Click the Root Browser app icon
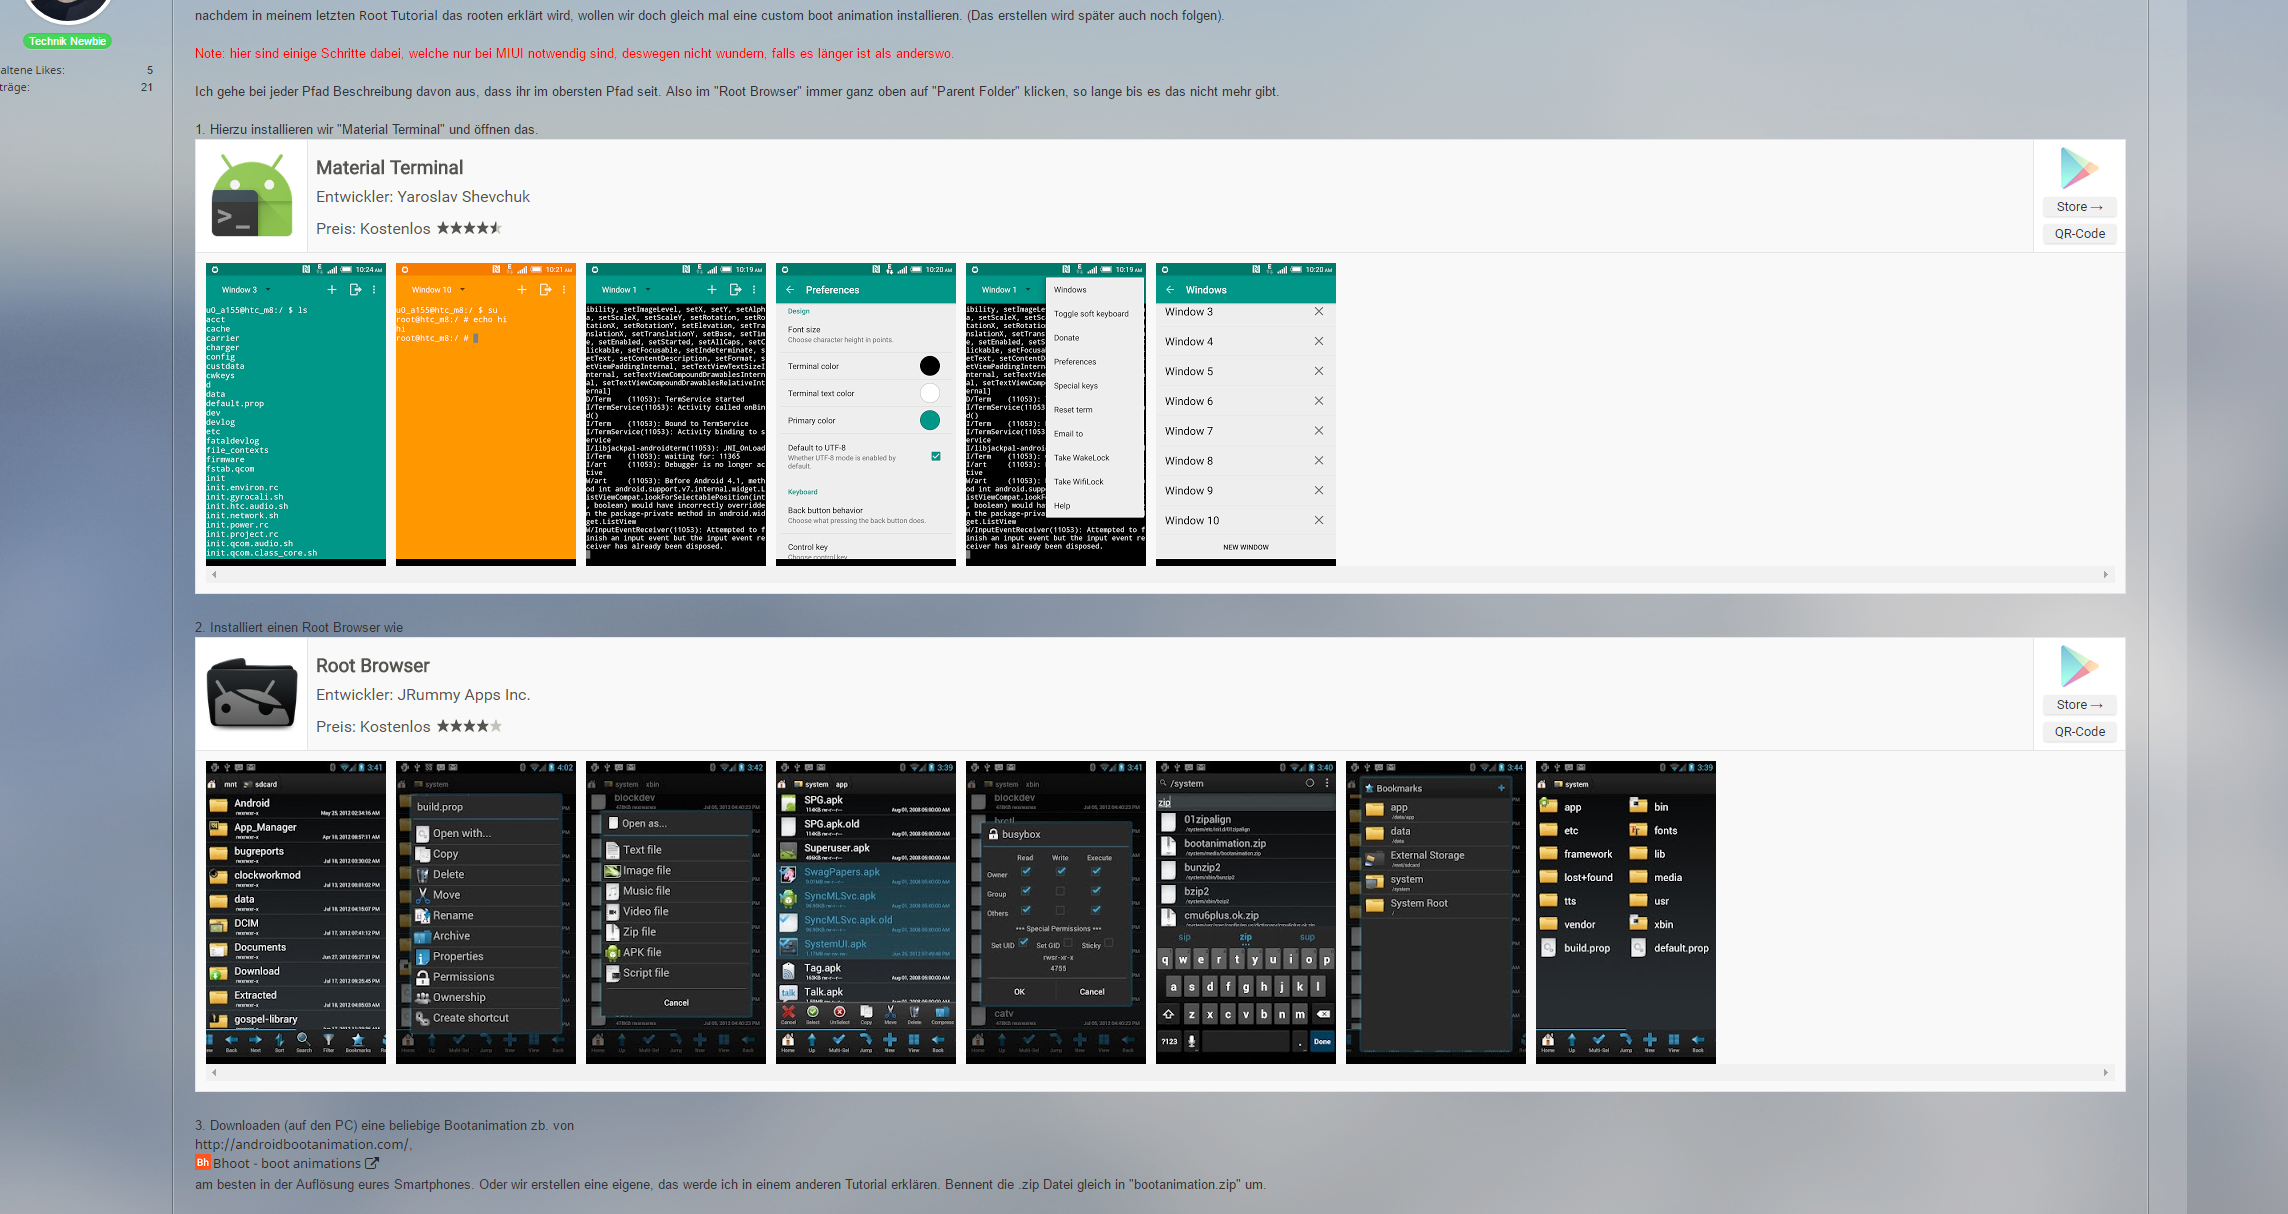This screenshot has width=2288, height=1214. pyautogui.click(x=251, y=694)
